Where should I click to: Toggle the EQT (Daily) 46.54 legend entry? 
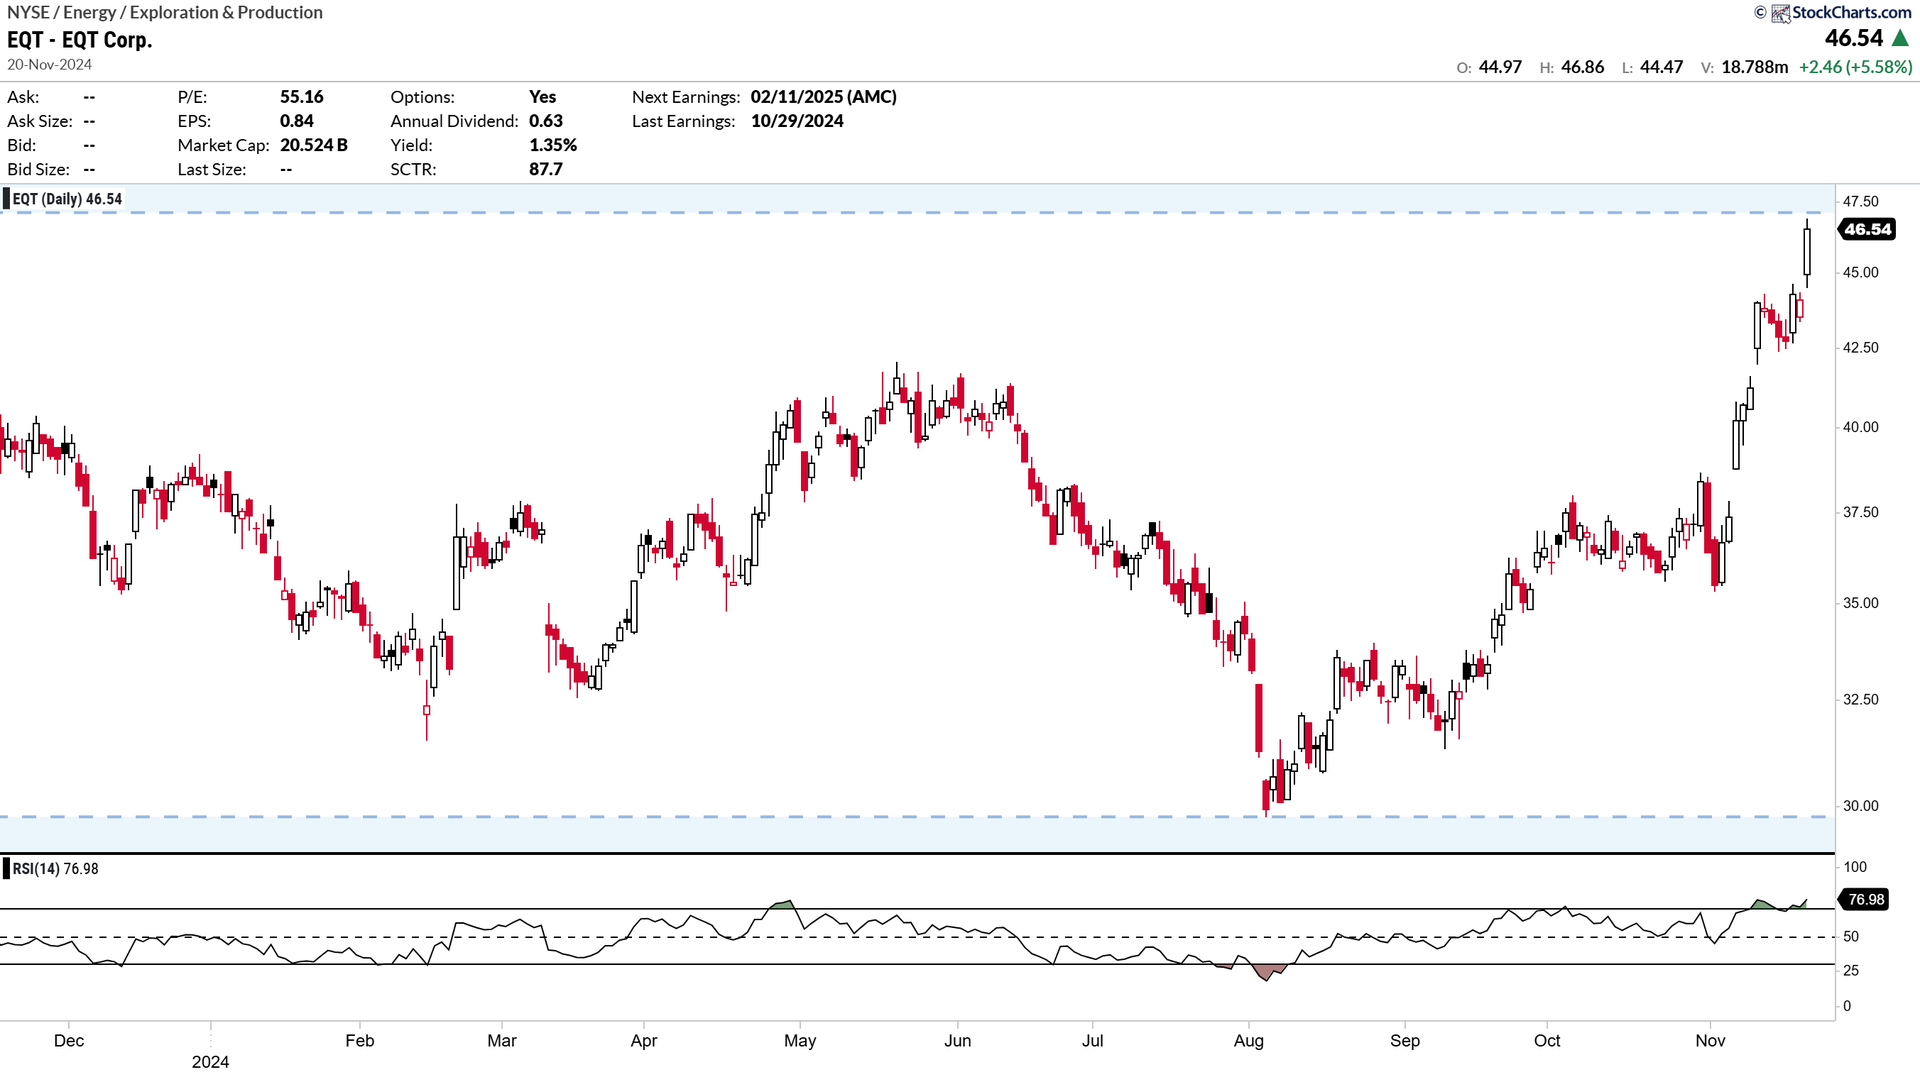point(65,198)
